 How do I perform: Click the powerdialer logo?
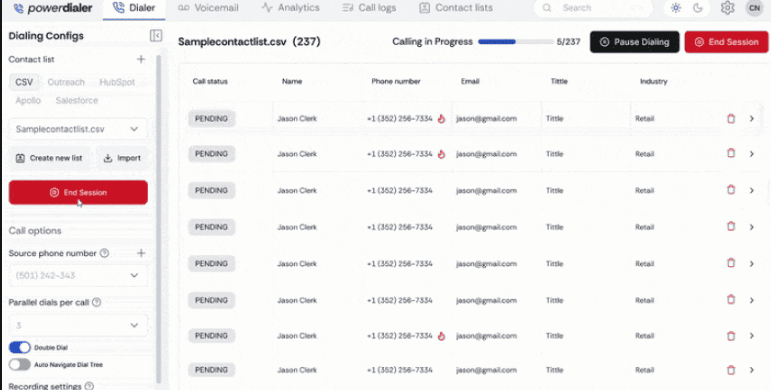pyautogui.click(x=53, y=8)
